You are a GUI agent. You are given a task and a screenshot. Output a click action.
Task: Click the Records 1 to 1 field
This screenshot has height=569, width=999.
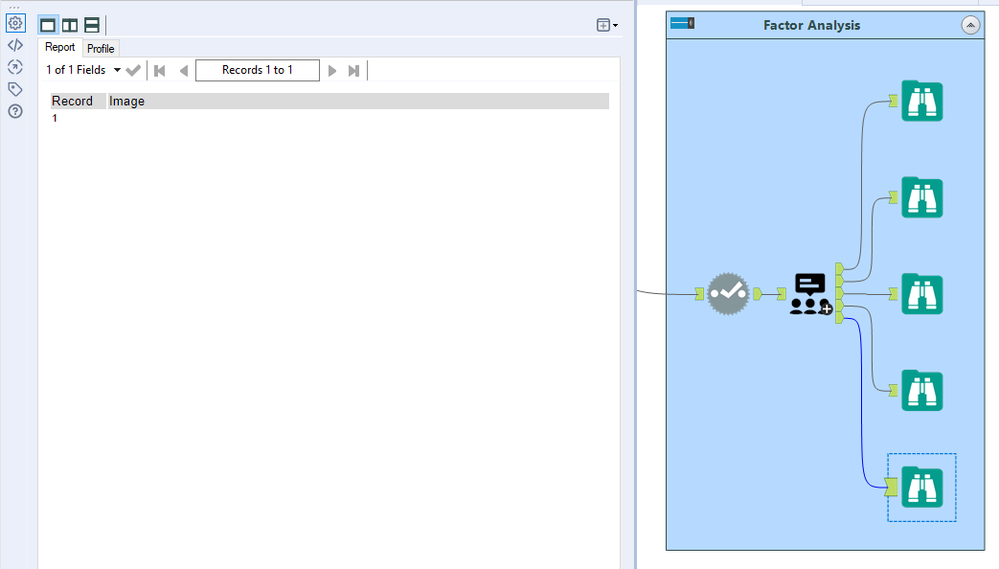click(x=257, y=70)
